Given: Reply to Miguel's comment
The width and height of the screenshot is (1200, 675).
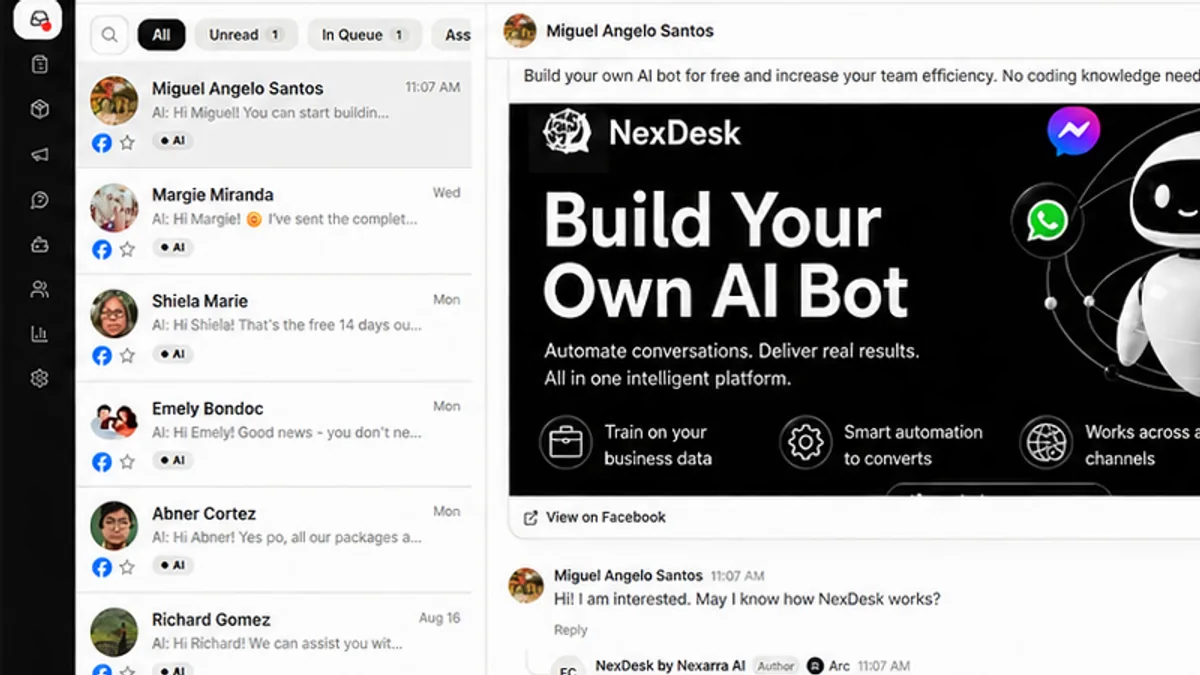Looking at the screenshot, I should [571, 630].
